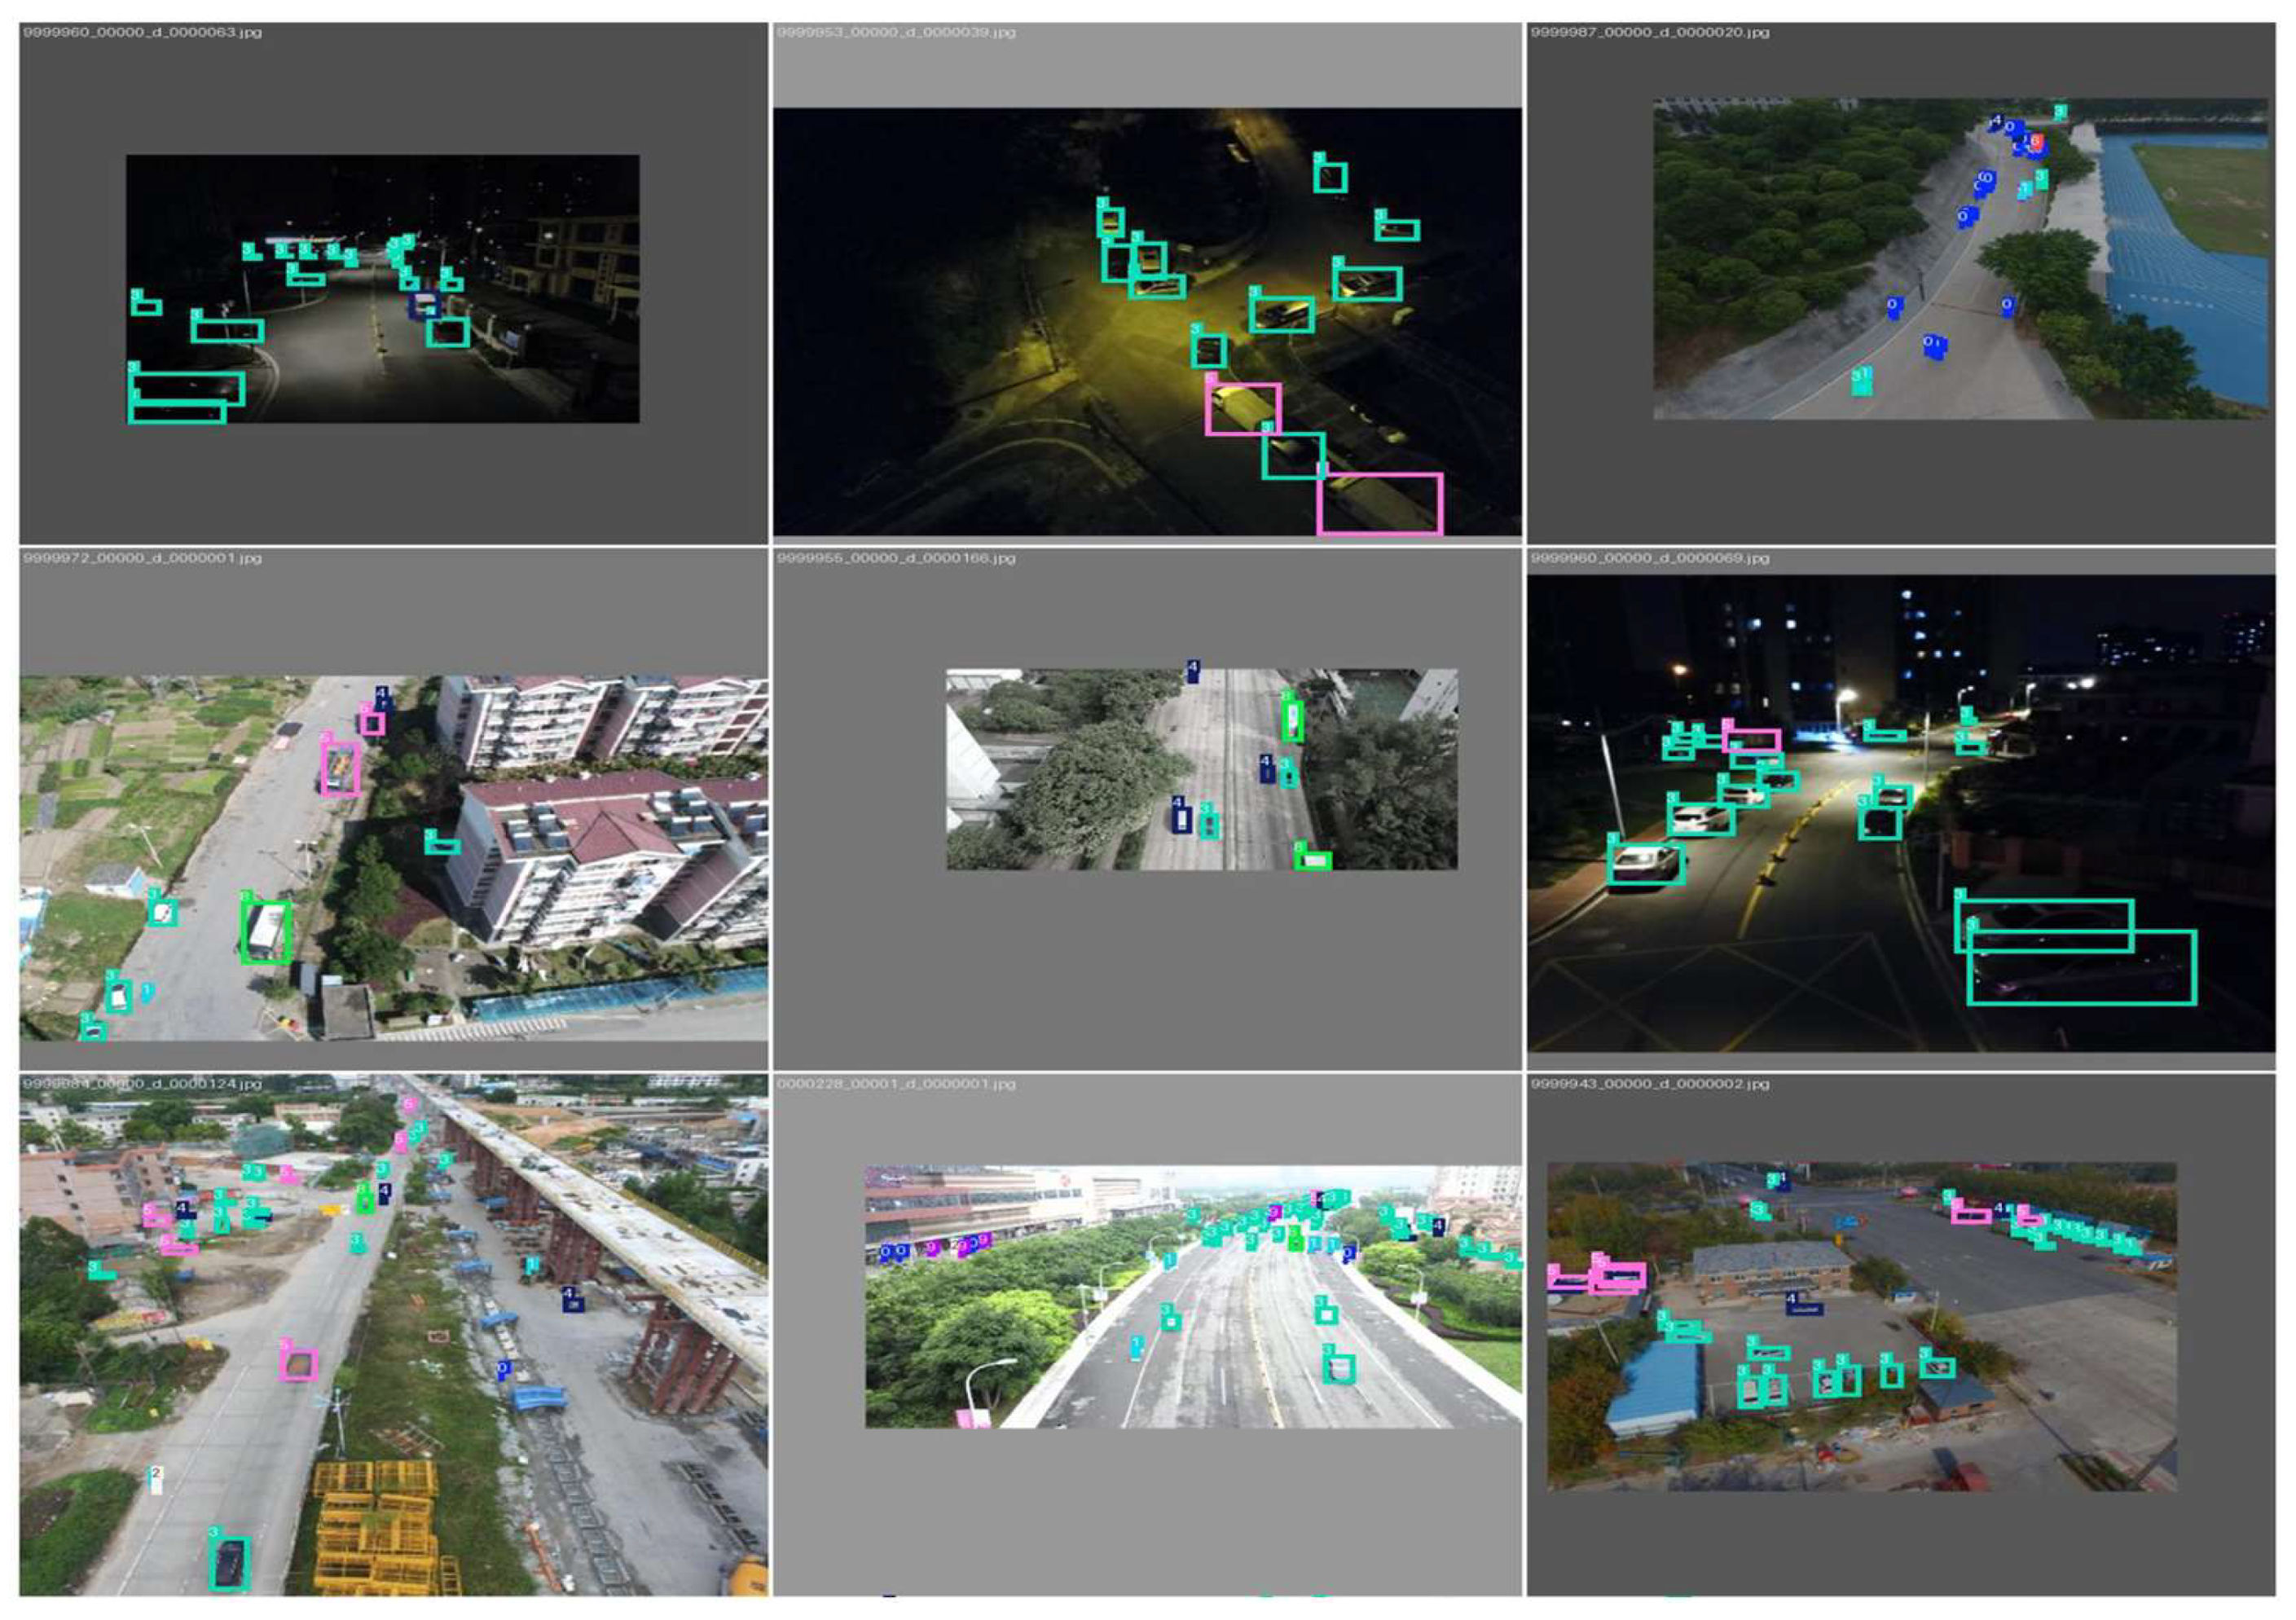
Task: Click the 9999960_00000_d_0000063.jpg filename label
Action: tap(143, 33)
